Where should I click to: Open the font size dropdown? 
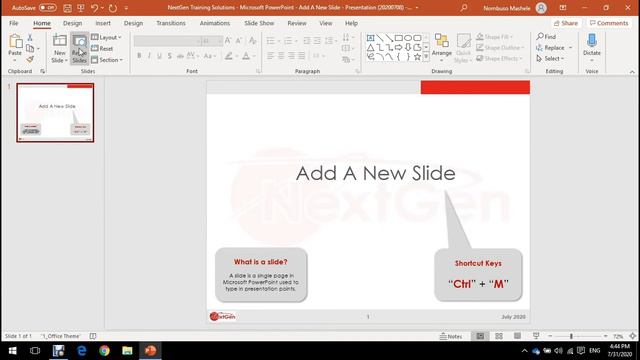pos(220,41)
